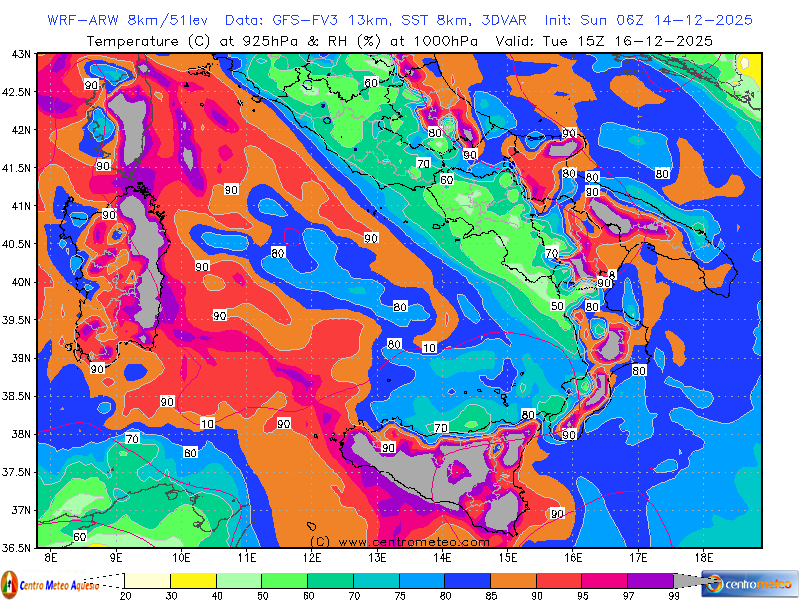Pick the dark blue 80–85 legend swatch
800x600 pixels.
tap(466, 581)
